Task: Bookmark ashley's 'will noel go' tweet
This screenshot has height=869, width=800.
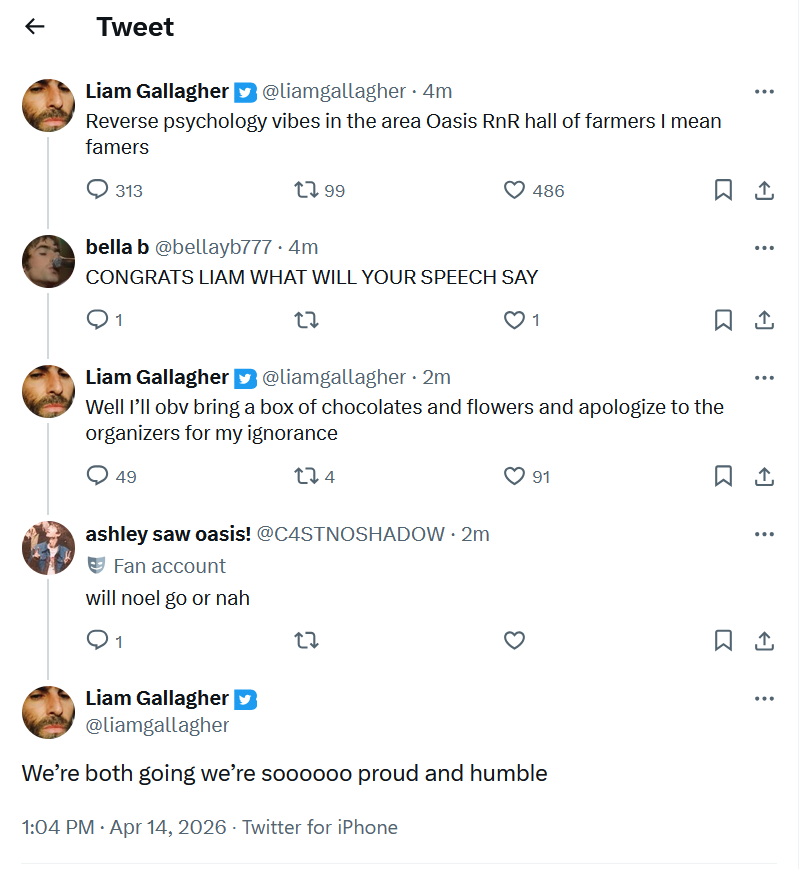Action: (723, 640)
